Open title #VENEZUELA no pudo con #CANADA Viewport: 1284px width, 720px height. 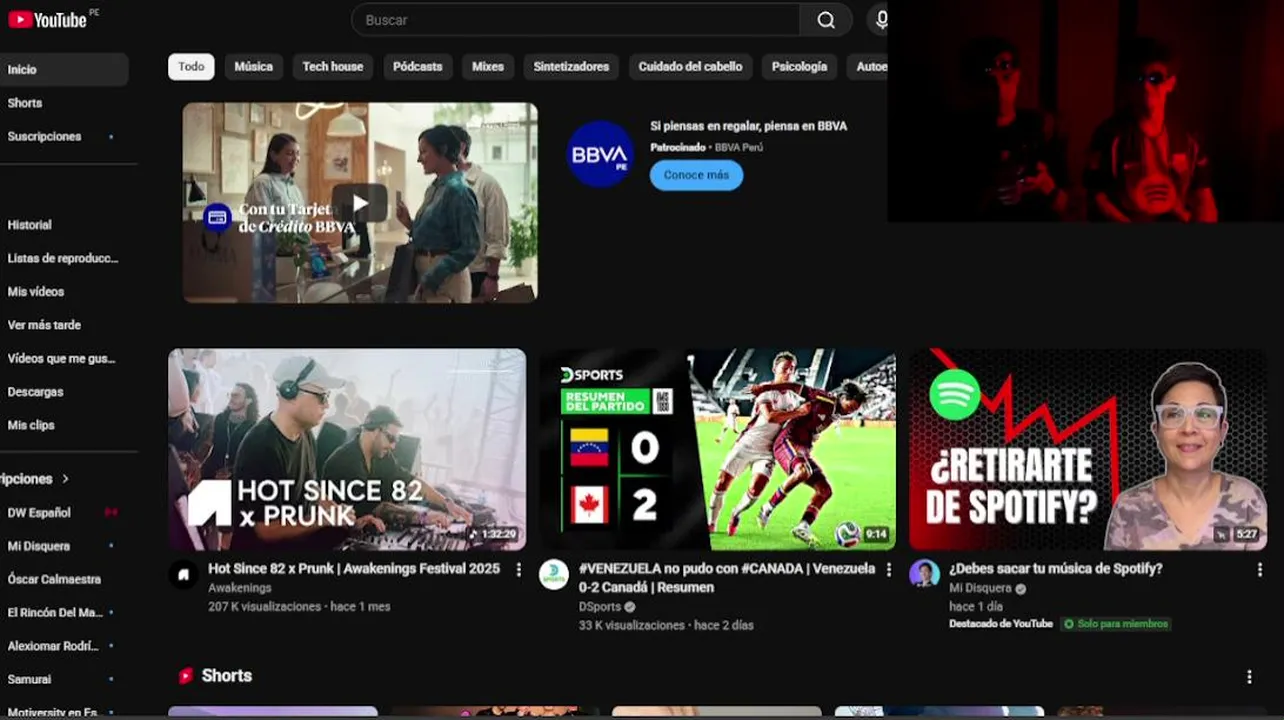tap(727, 578)
